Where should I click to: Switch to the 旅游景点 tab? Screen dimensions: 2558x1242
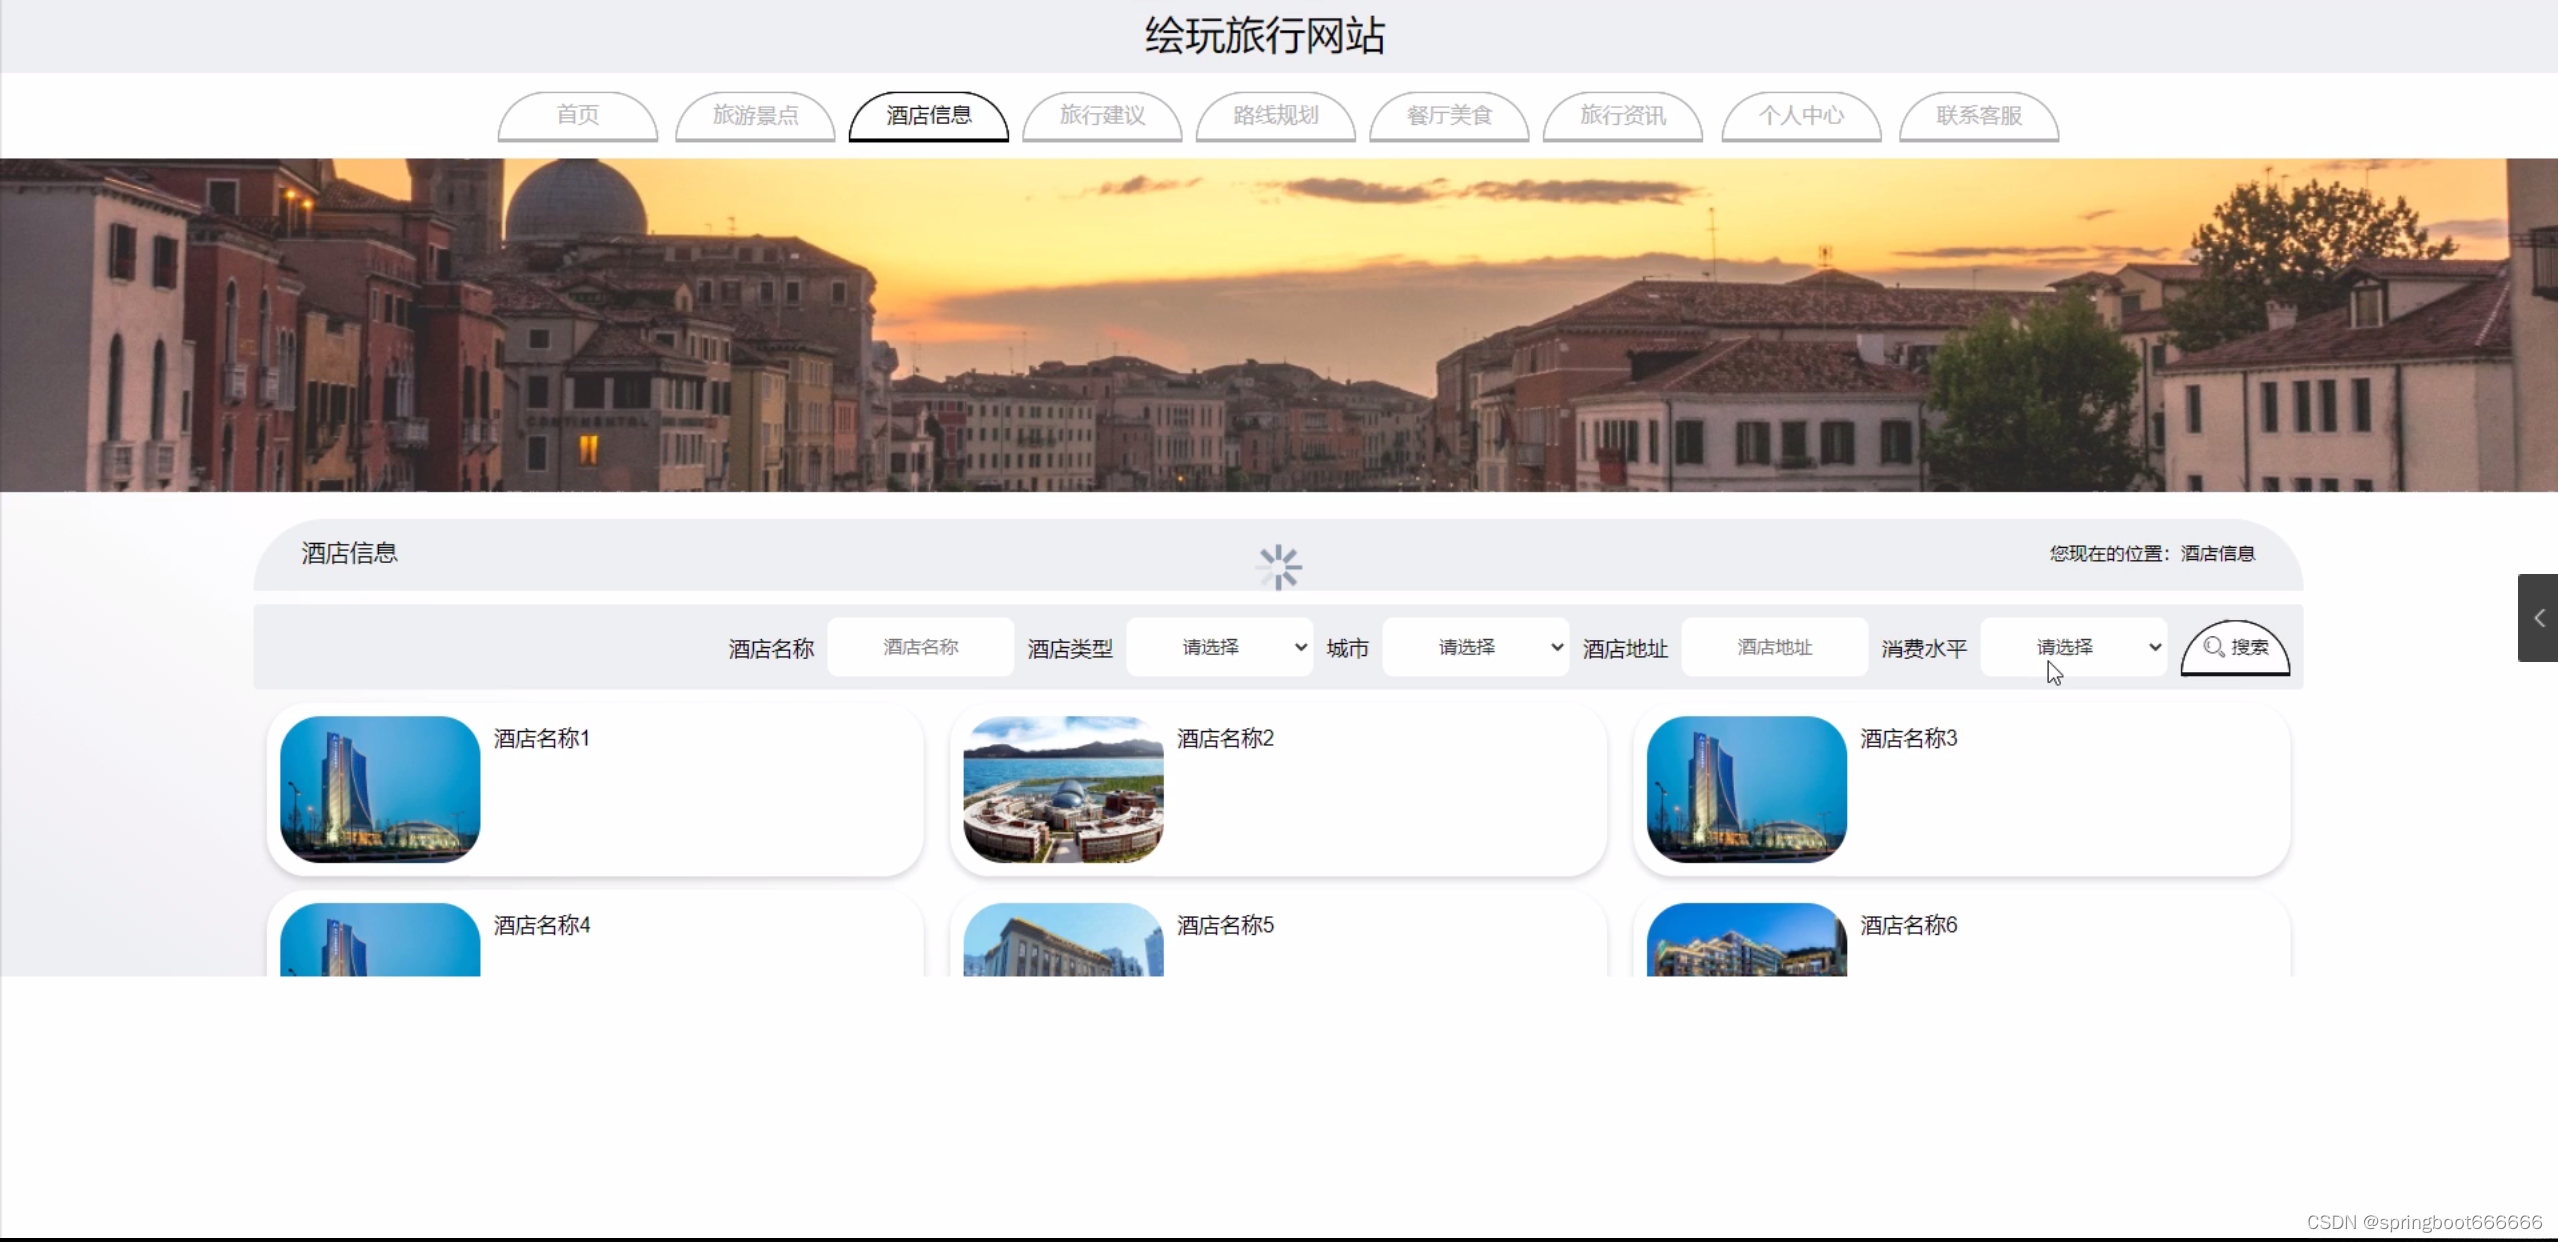coord(755,116)
